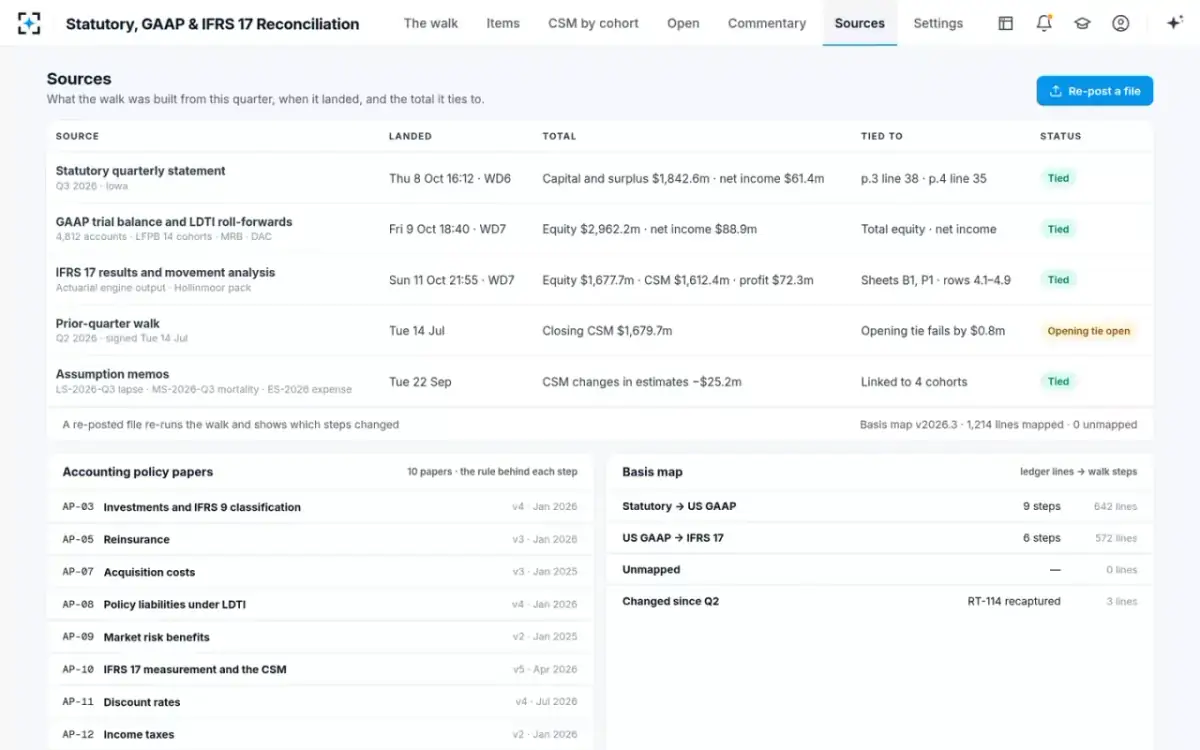
Task: Click Tied status for Assumption memos
Action: tap(1058, 381)
